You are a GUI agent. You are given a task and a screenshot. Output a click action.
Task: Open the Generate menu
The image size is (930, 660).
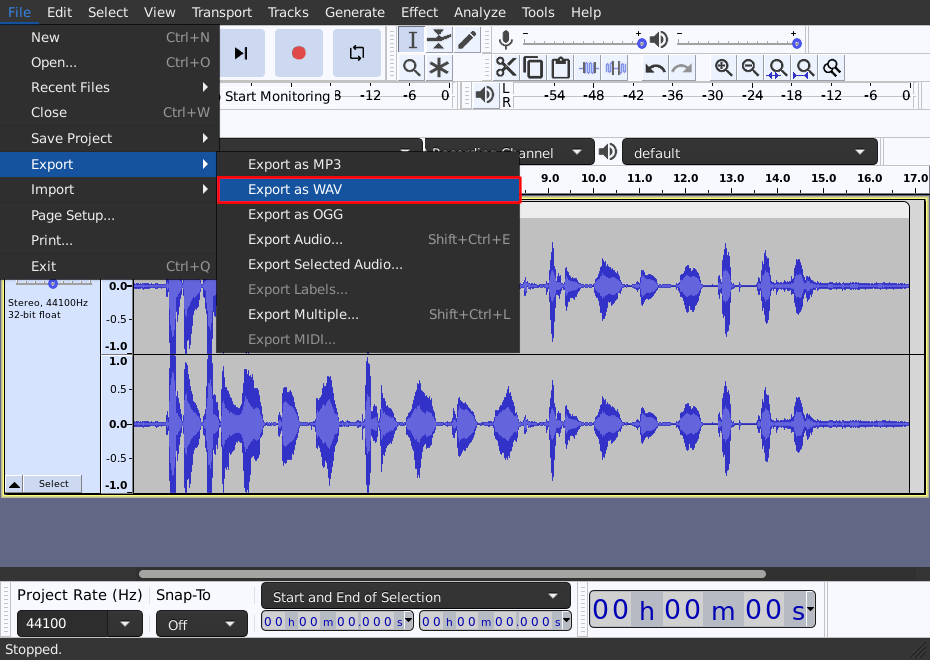click(355, 12)
